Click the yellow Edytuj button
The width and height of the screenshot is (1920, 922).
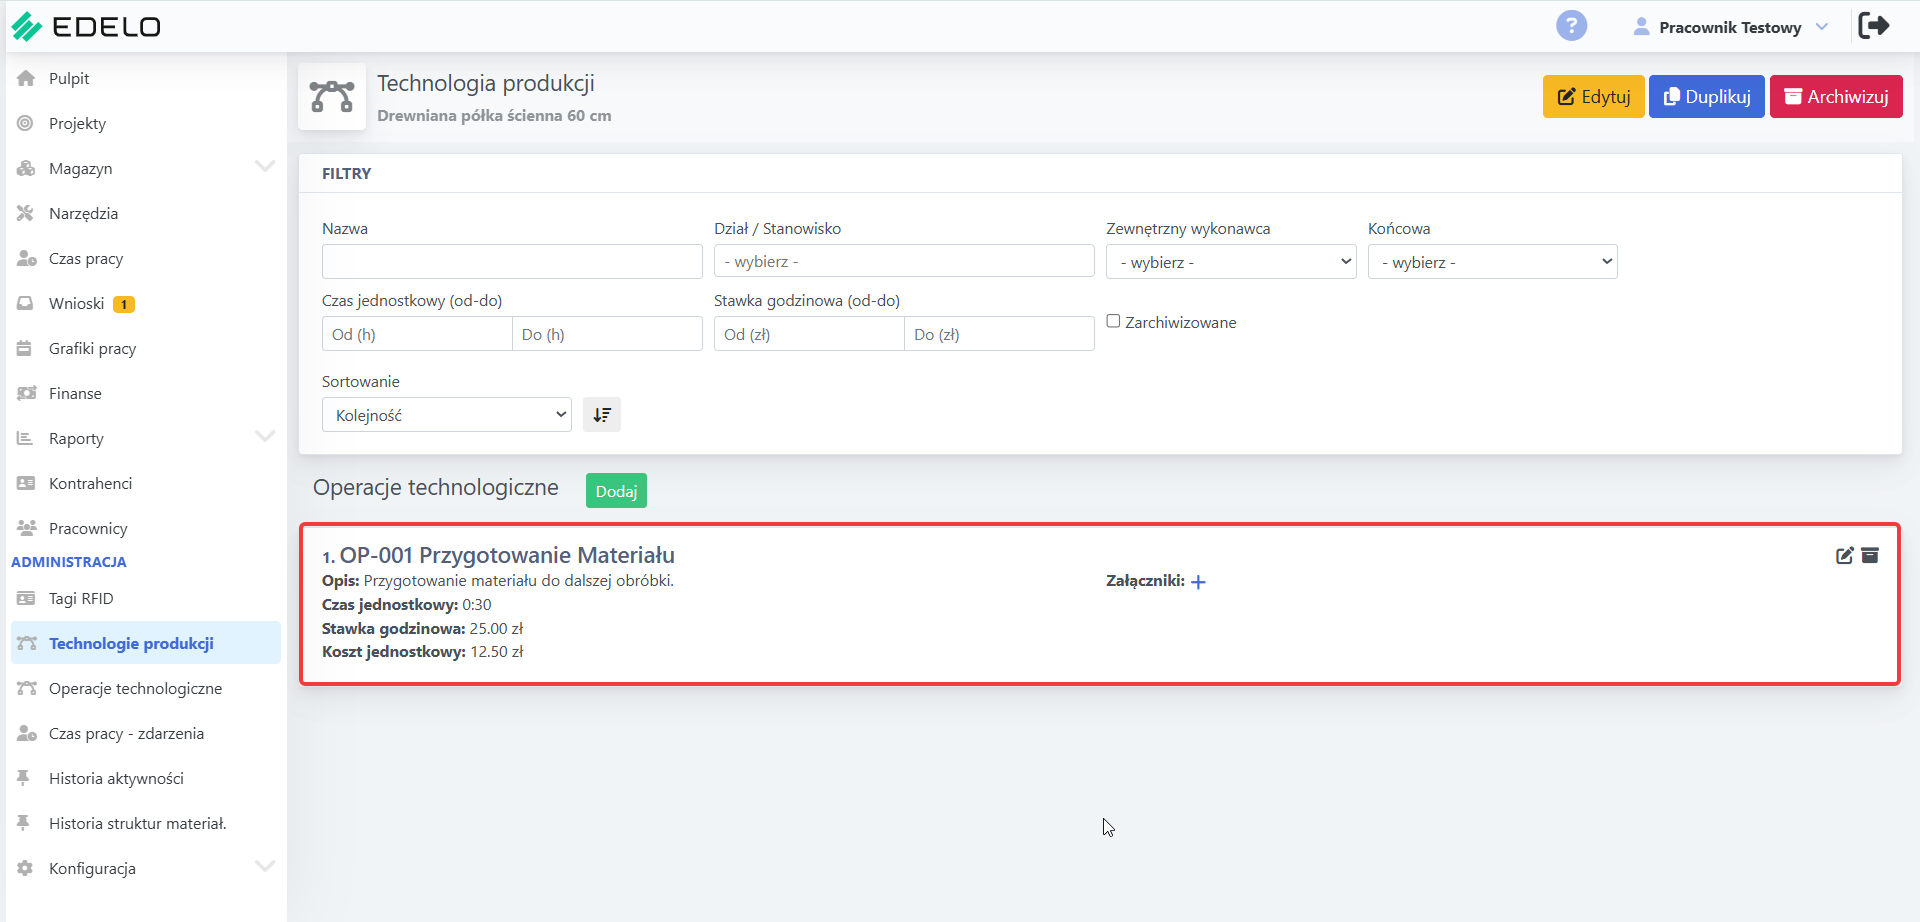1593,97
